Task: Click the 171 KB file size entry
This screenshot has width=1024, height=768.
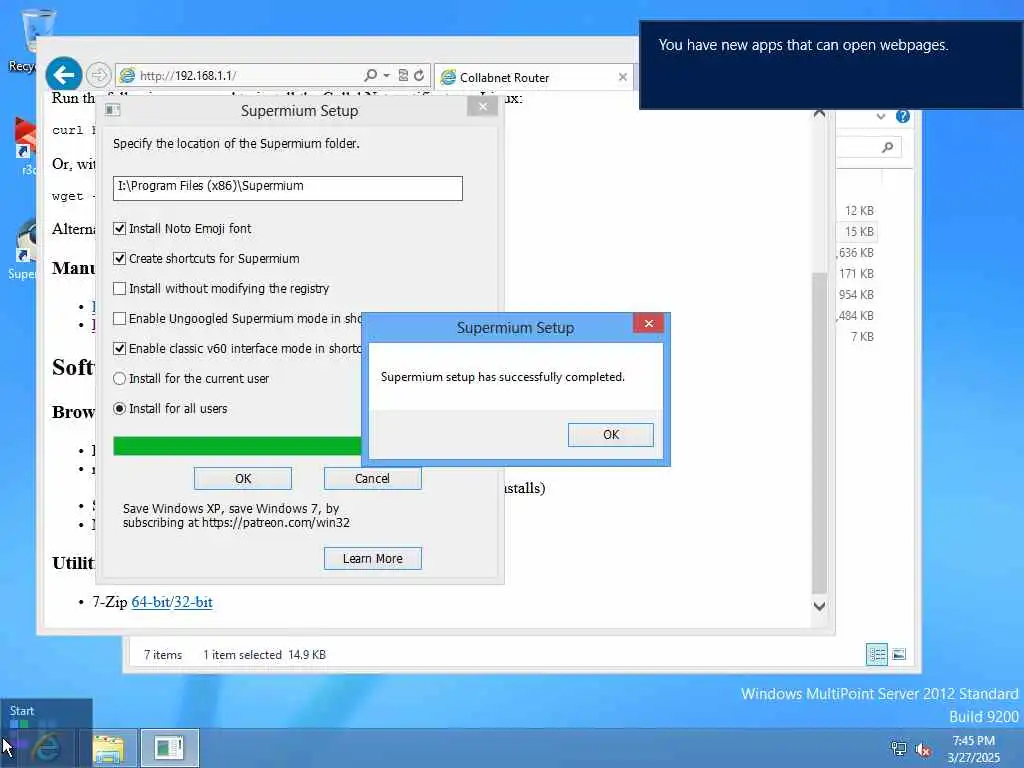Action: 856,274
